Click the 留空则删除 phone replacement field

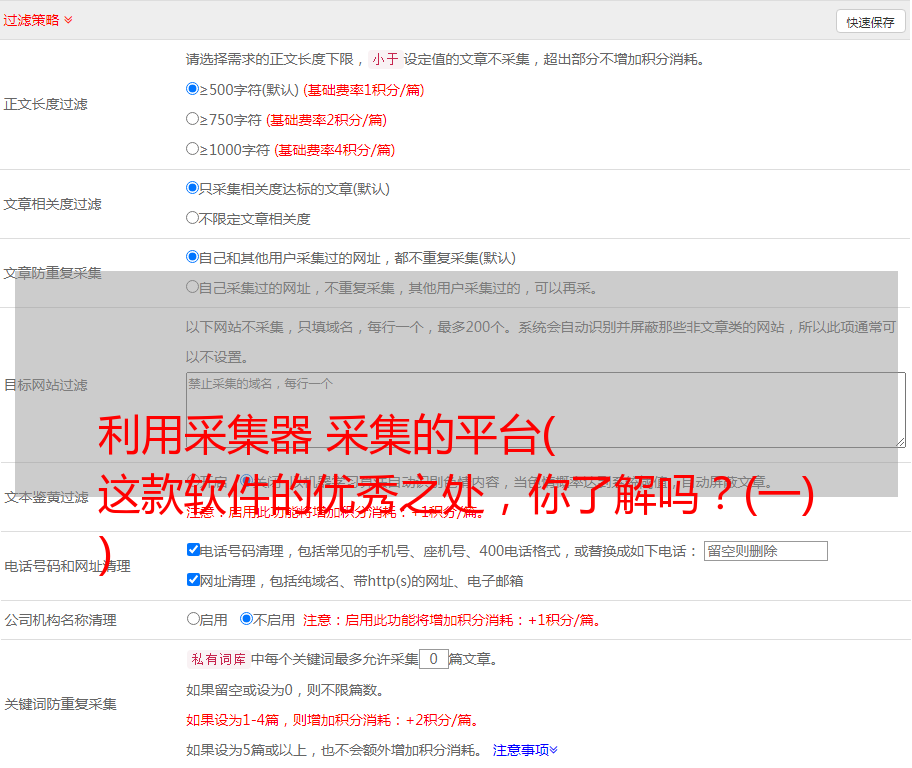pyautogui.click(x=765, y=551)
